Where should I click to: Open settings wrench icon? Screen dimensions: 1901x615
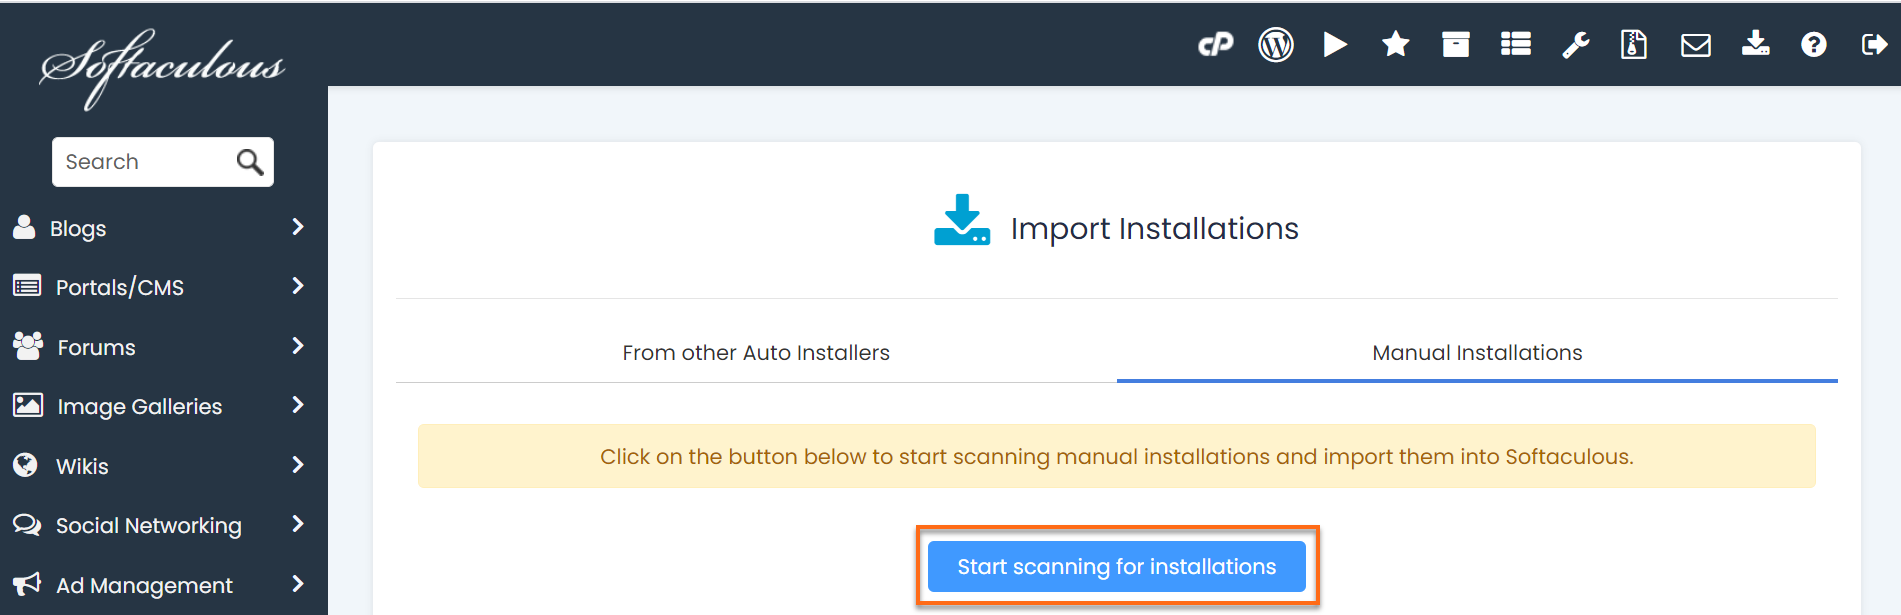click(x=1575, y=45)
